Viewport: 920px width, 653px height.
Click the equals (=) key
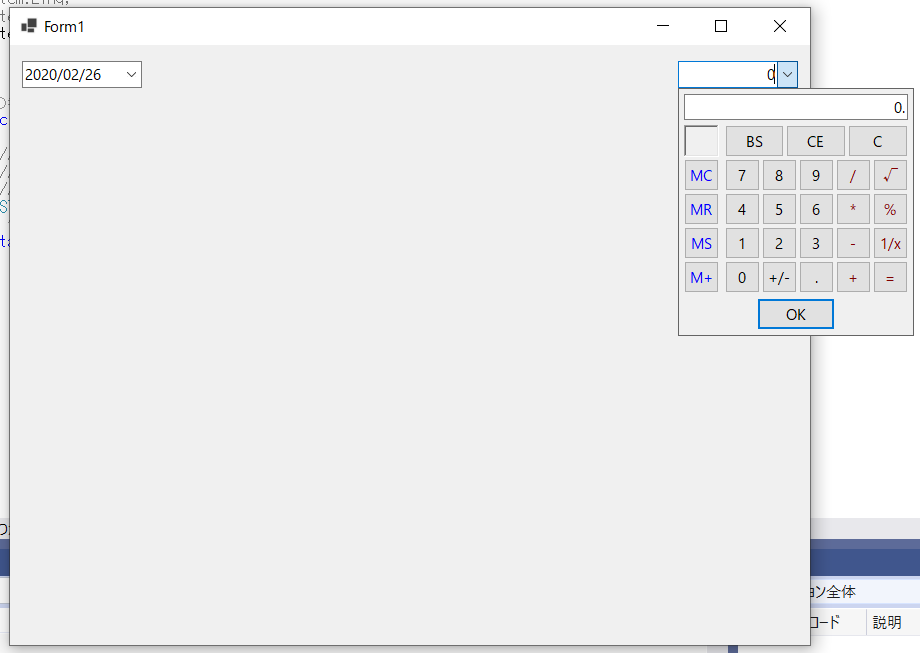click(x=890, y=278)
